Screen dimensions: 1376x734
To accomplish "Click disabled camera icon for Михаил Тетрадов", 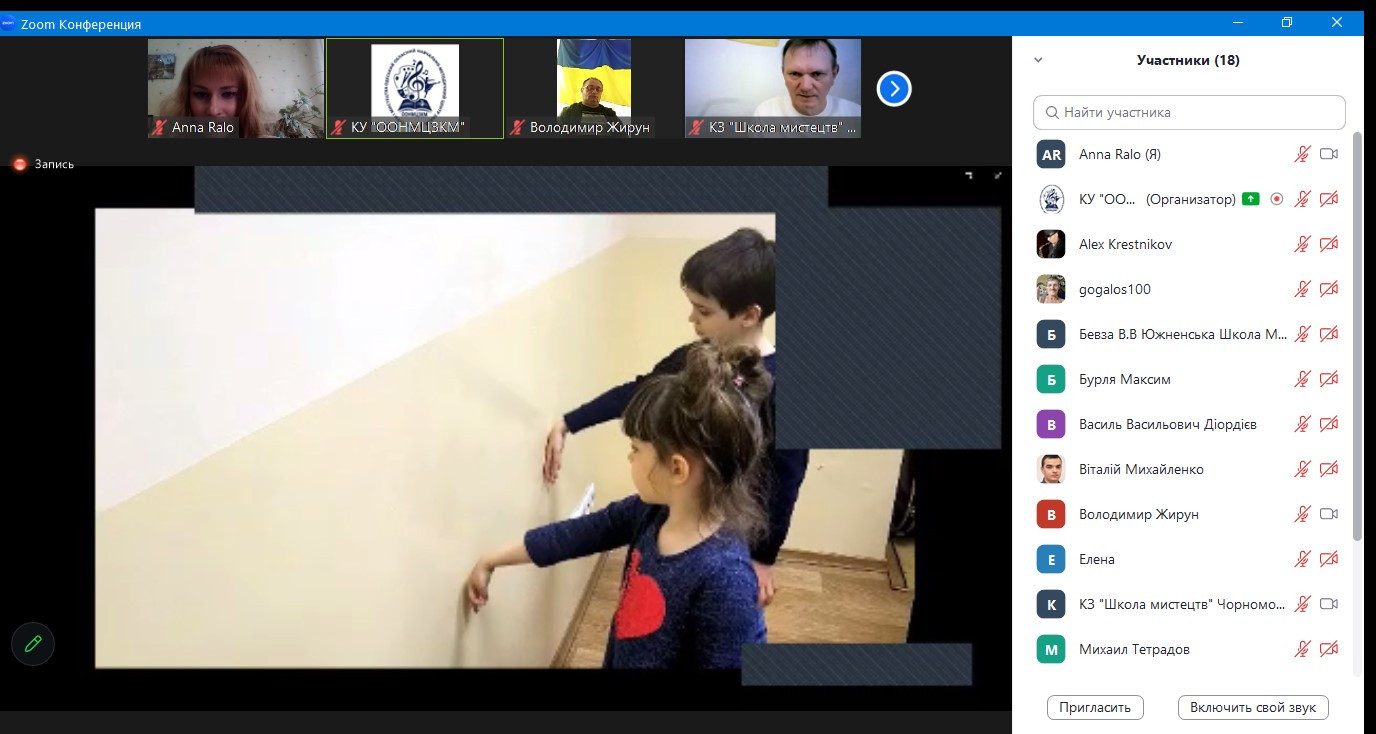I will pyautogui.click(x=1329, y=649).
